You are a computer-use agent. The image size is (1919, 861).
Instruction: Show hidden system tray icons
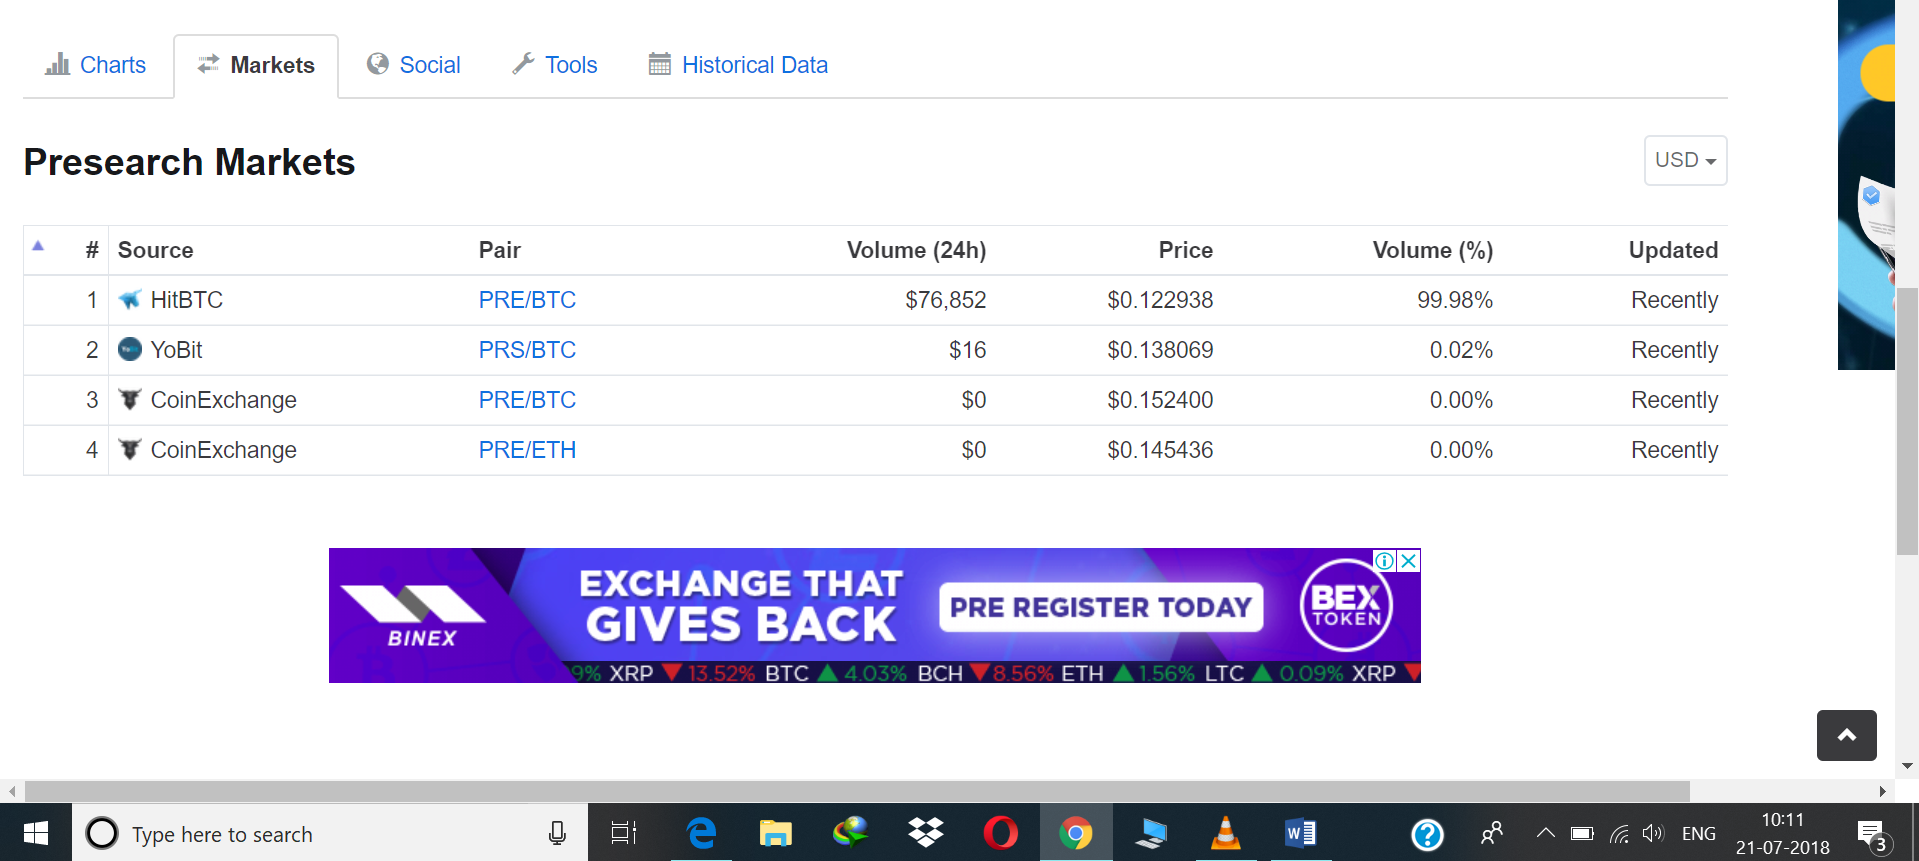click(x=1546, y=832)
